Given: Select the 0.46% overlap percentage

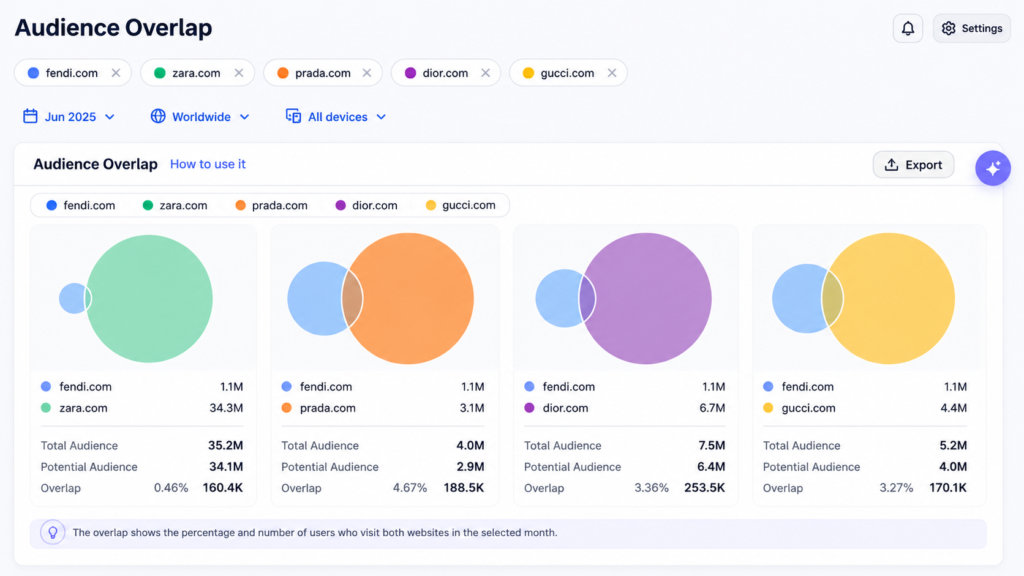Looking at the screenshot, I should point(171,488).
